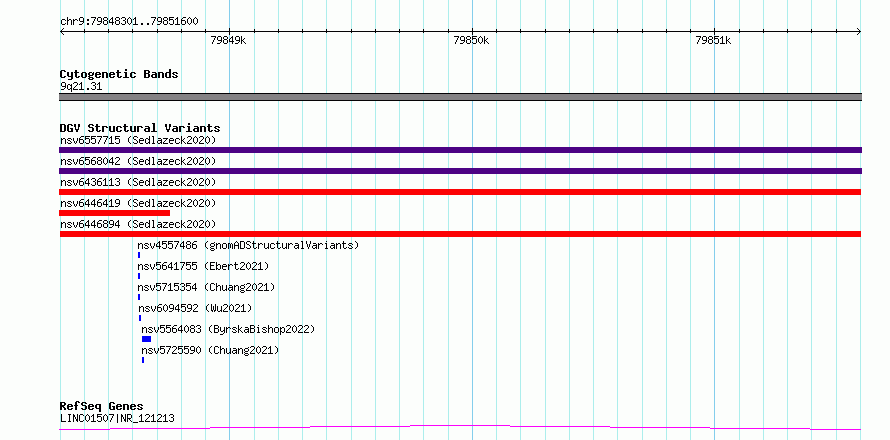Click the 79851k ruler marker
This screenshot has height=440, width=890.
[x=713, y=40]
